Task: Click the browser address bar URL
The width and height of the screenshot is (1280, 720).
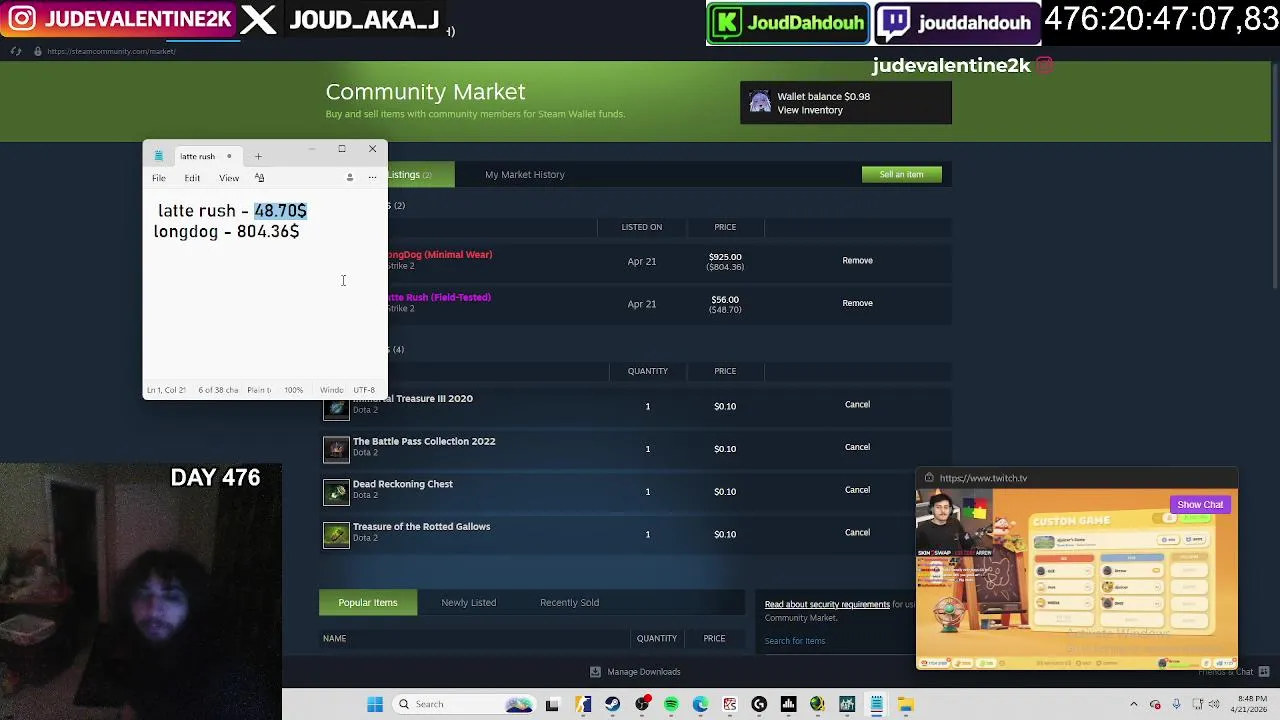Action: click(111, 51)
